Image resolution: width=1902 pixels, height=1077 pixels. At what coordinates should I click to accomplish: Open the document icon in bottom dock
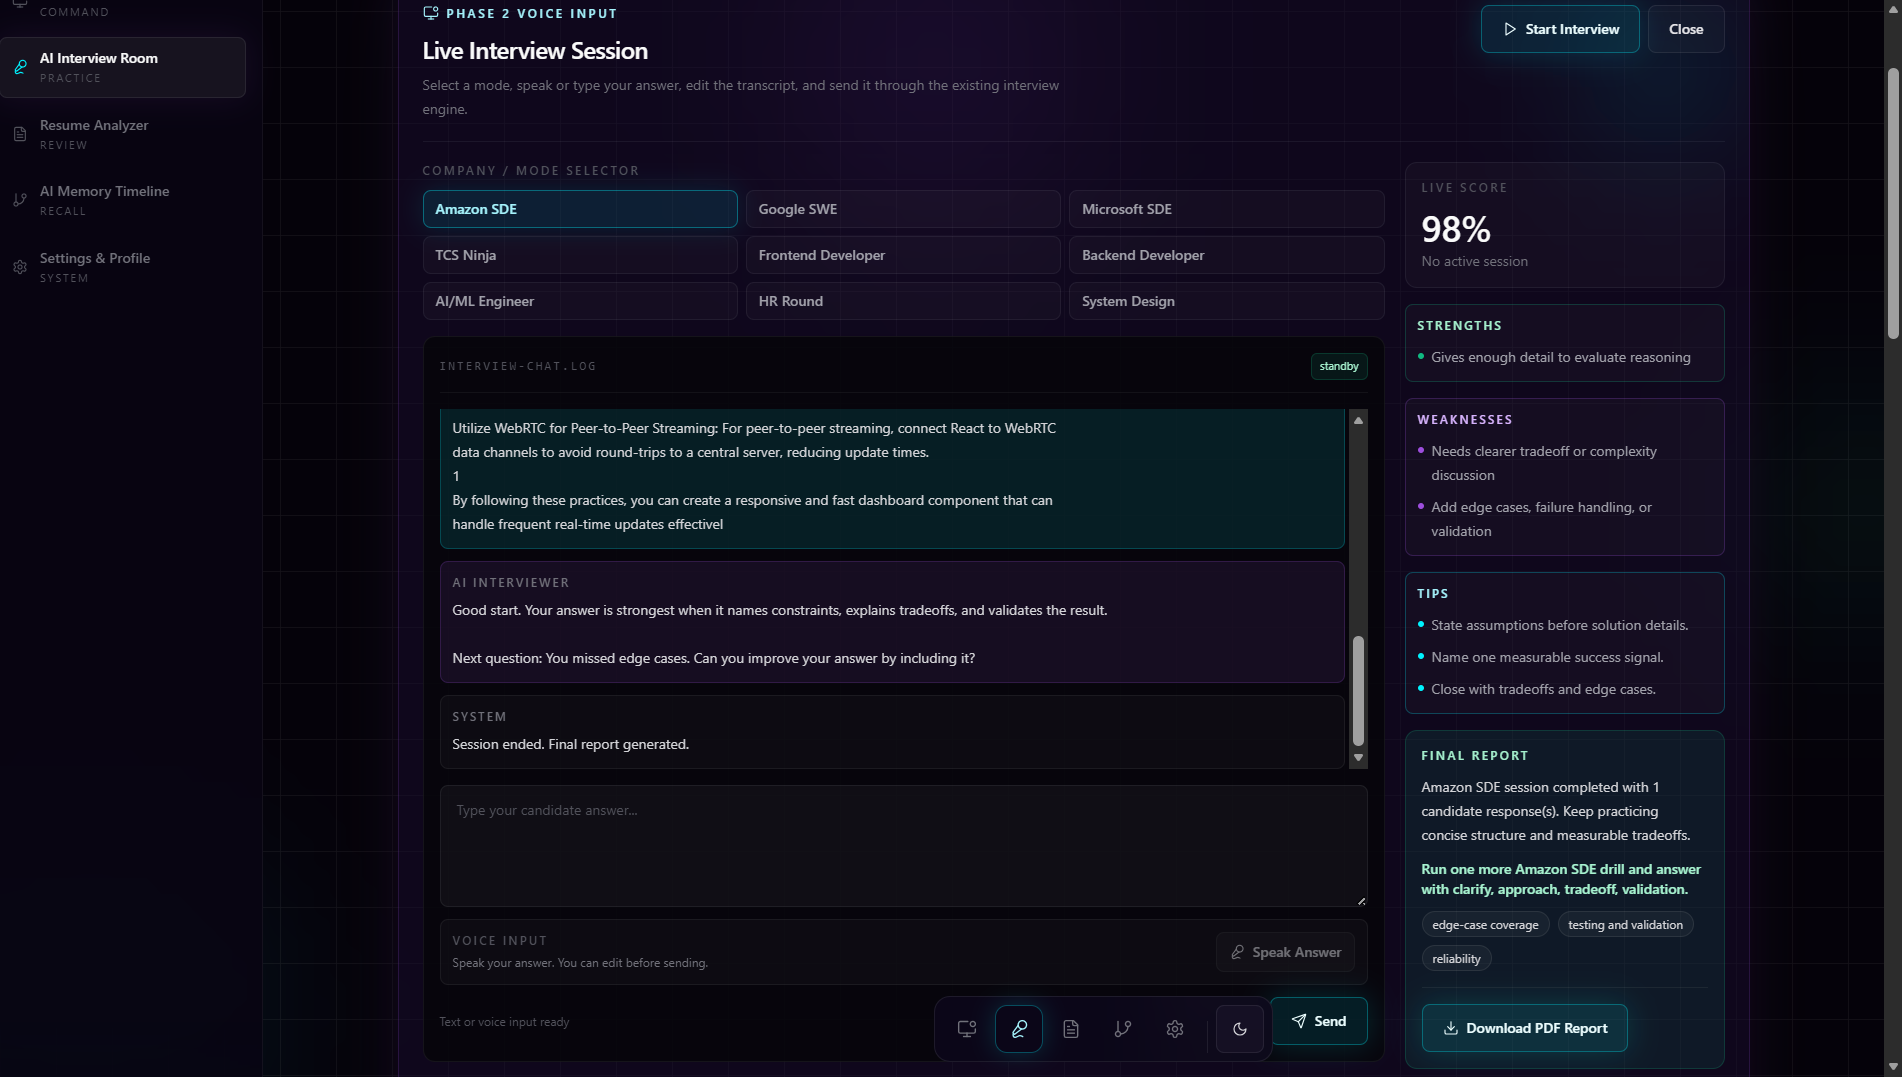click(x=1071, y=1029)
